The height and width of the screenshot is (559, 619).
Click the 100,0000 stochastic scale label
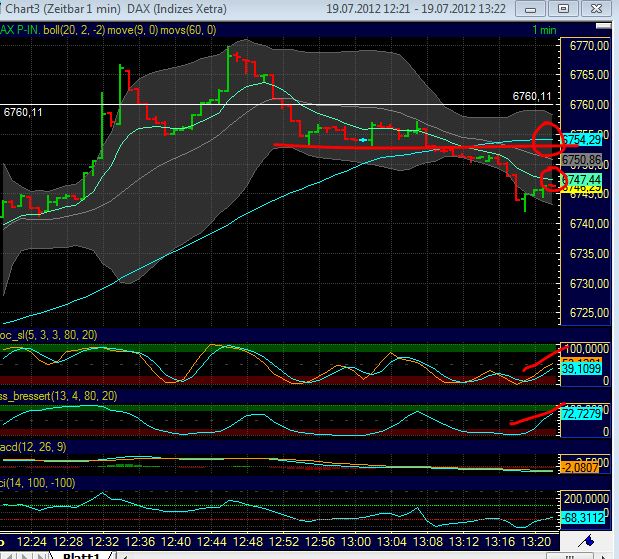[x=587, y=349]
